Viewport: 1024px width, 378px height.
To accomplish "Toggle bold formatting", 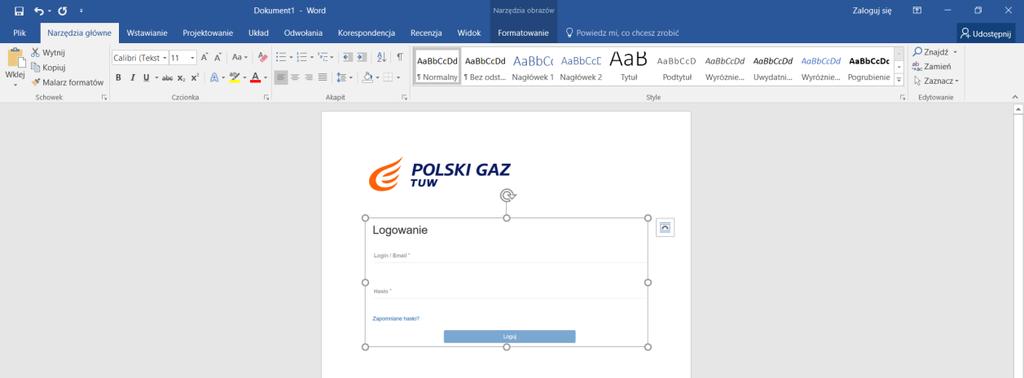I will pyautogui.click(x=118, y=78).
